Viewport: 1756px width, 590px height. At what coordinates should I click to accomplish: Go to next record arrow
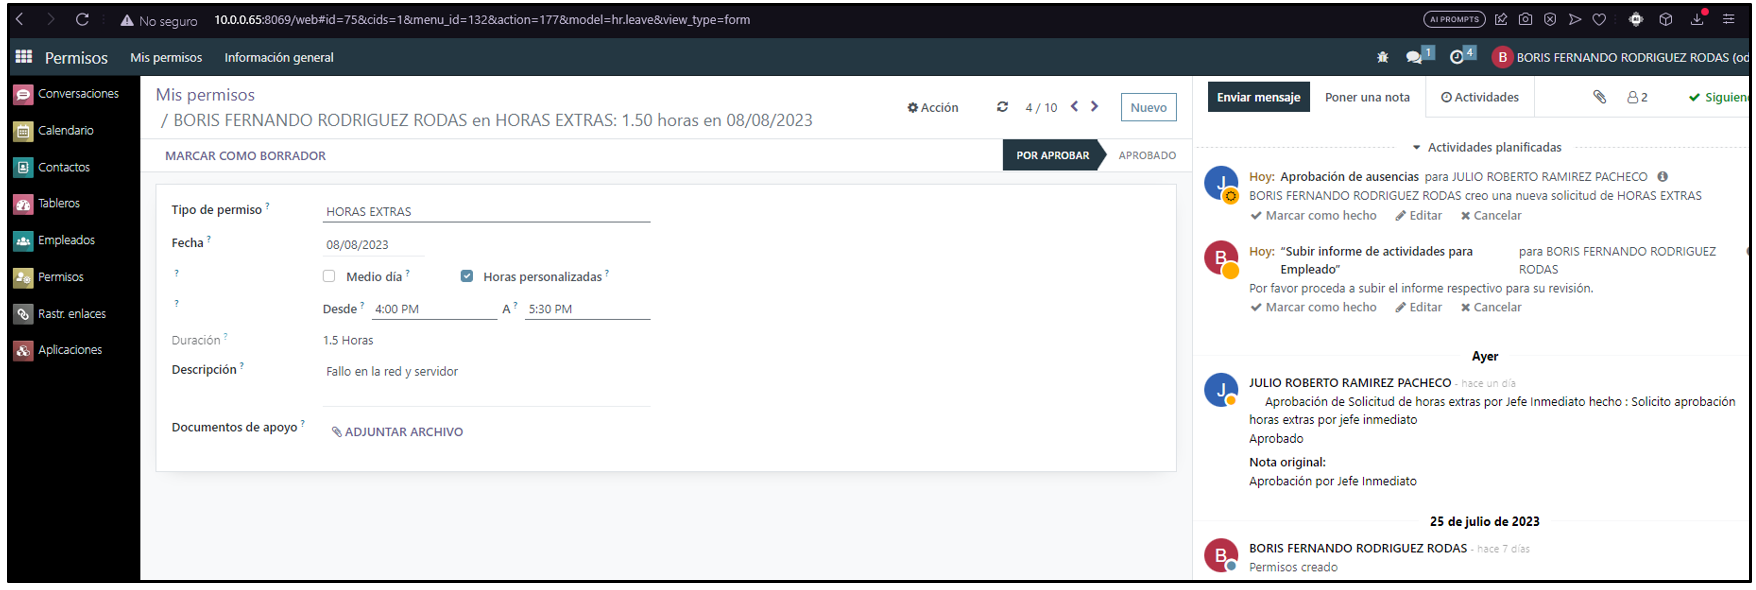click(1094, 106)
